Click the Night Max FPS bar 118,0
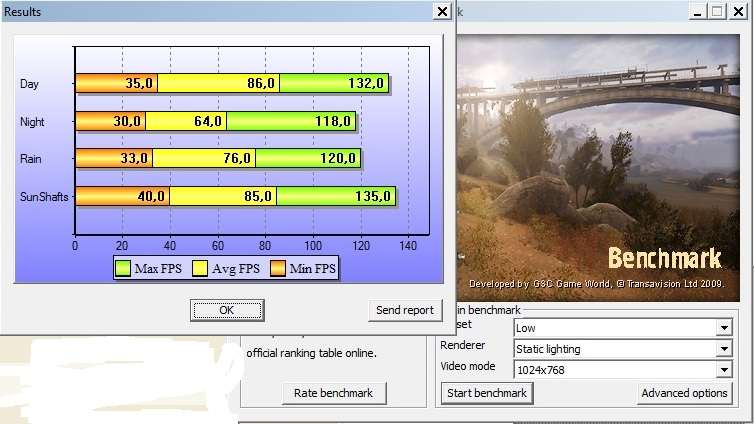The width and height of the screenshot is (754, 424). pos(291,121)
